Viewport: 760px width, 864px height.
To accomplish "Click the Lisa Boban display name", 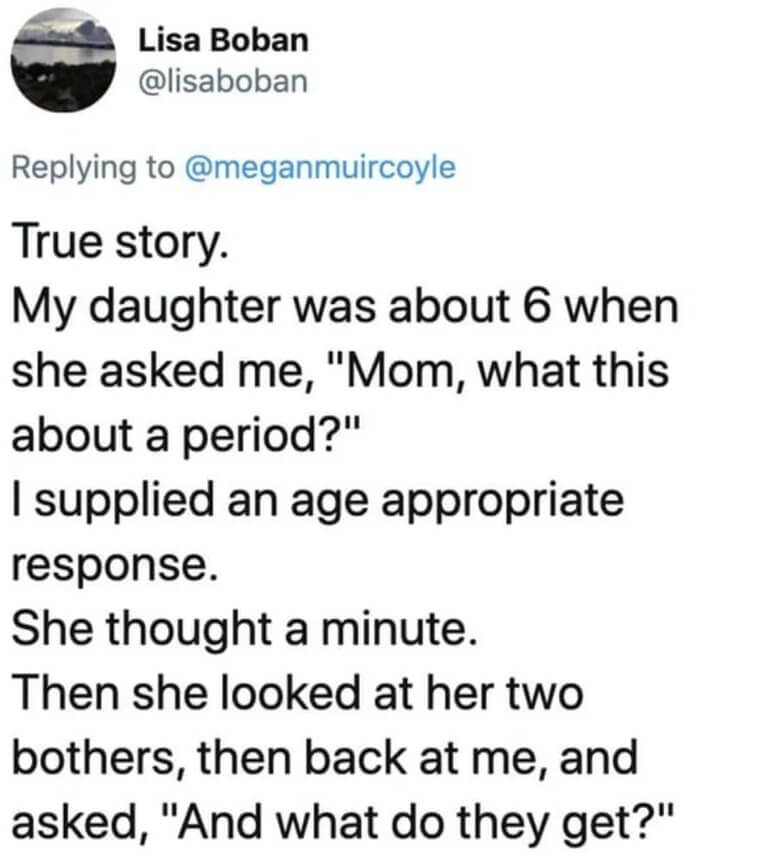I will click(x=223, y=41).
